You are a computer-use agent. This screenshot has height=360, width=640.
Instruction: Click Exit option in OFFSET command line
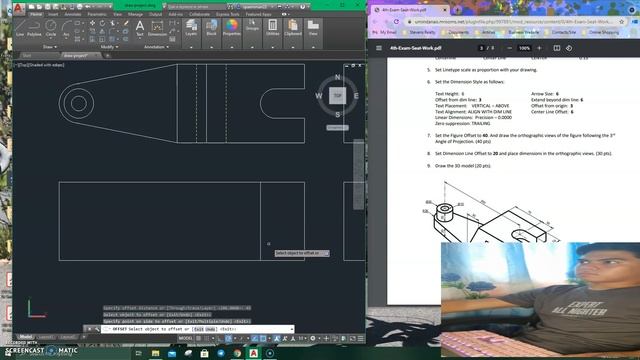tap(198, 329)
